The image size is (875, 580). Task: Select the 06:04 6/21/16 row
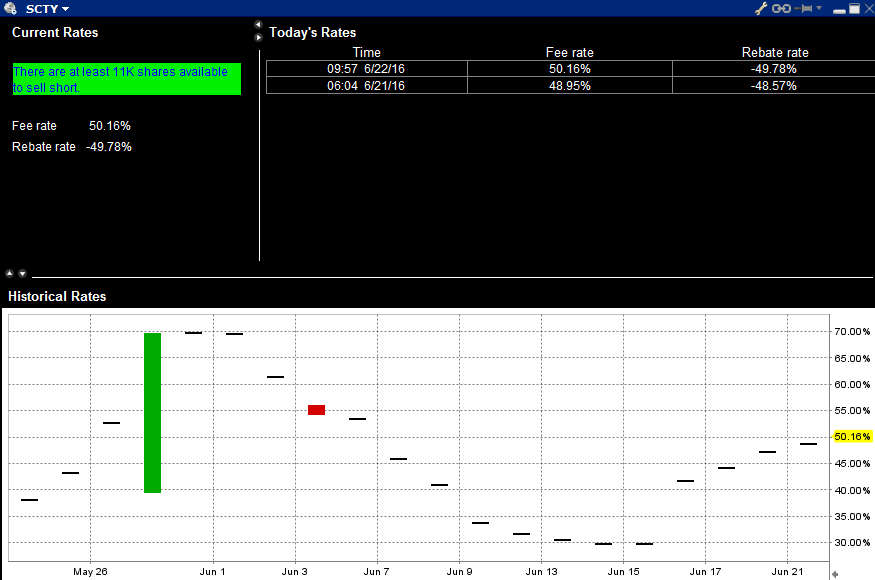coord(570,85)
